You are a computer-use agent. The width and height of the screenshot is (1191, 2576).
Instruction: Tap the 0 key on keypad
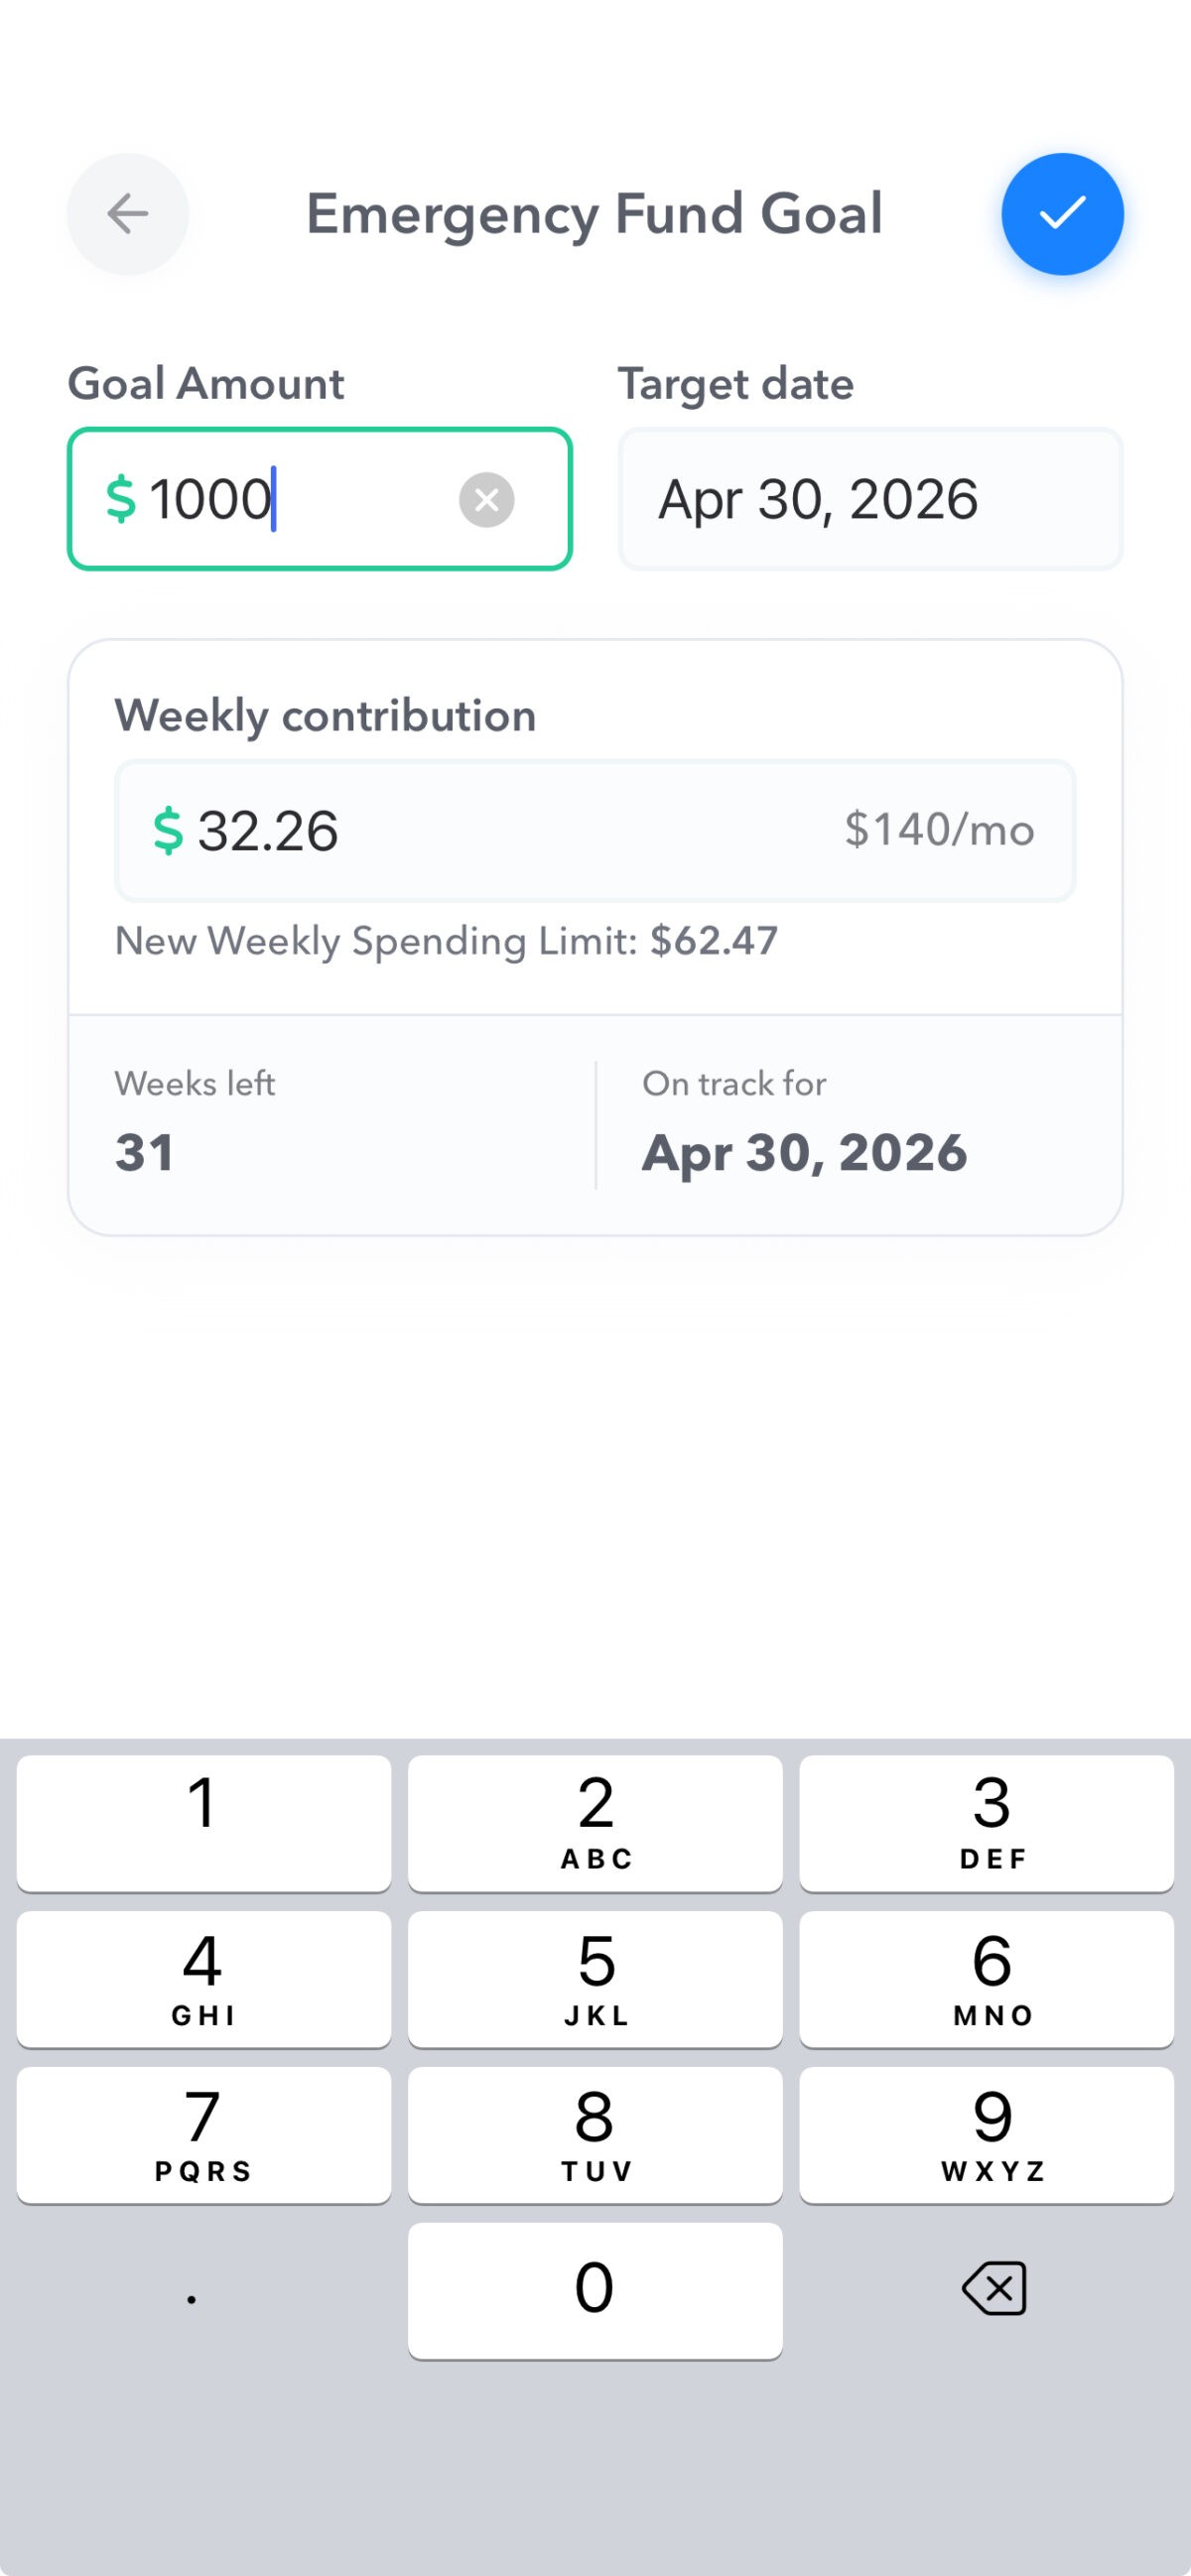pos(595,2290)
